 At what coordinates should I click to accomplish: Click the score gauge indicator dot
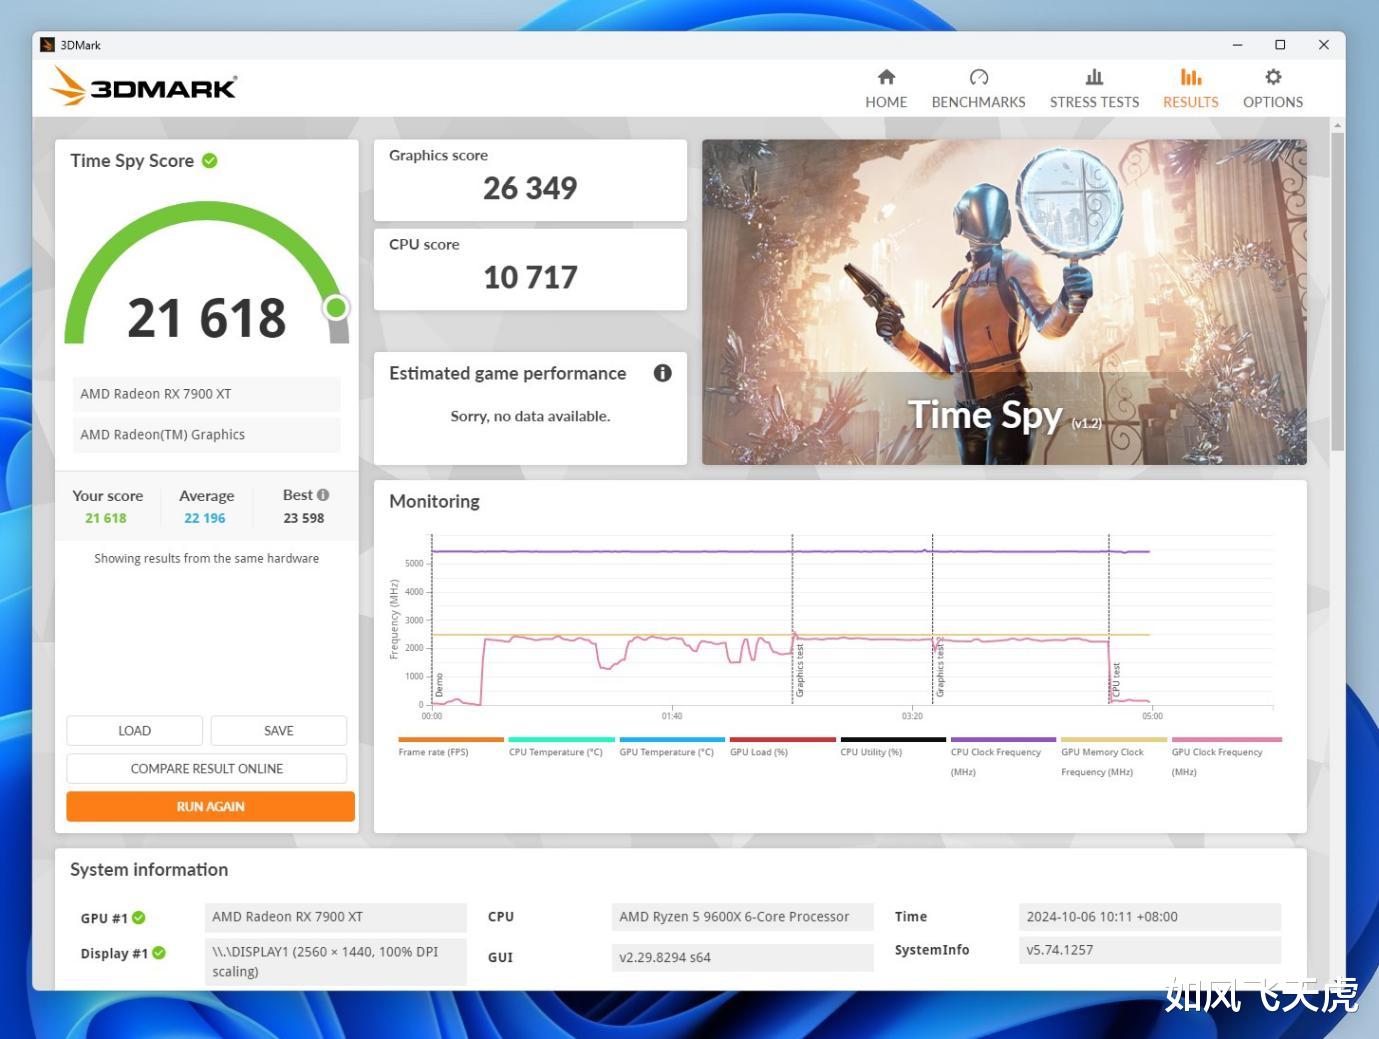point(337,307)
